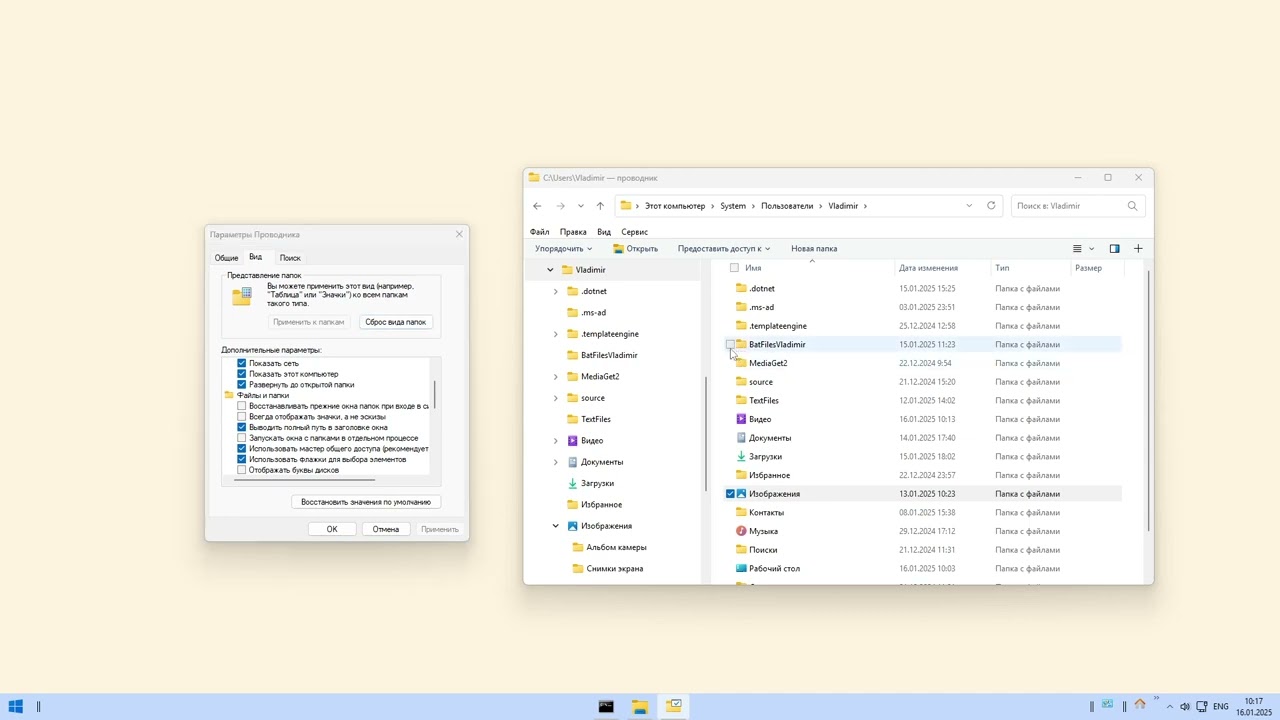Click the Загрузки download icon in file list

coord(741,457)
